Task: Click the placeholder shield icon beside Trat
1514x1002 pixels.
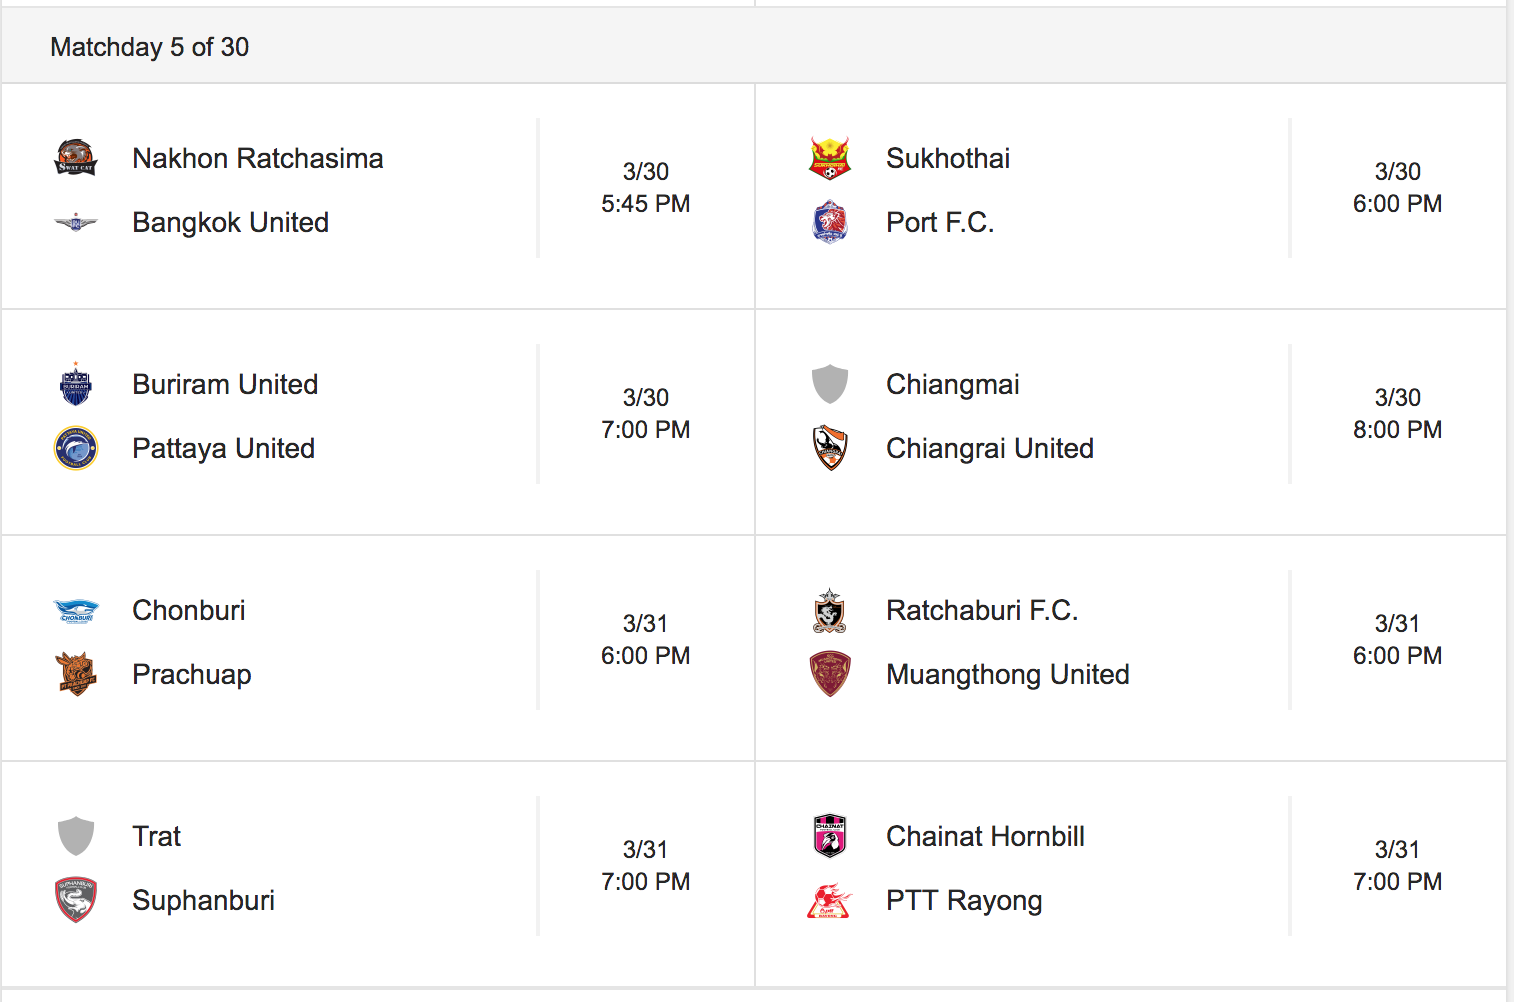Action: point(76,836)
